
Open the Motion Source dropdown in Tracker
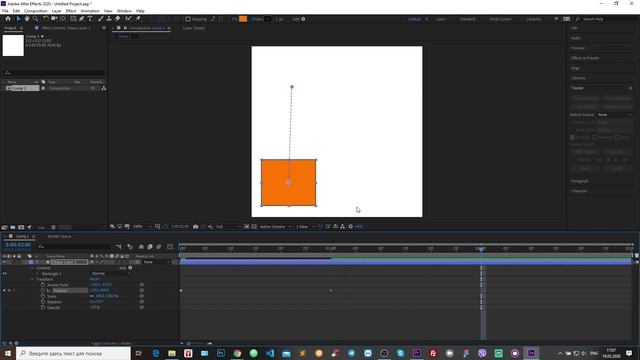(615, 115)
